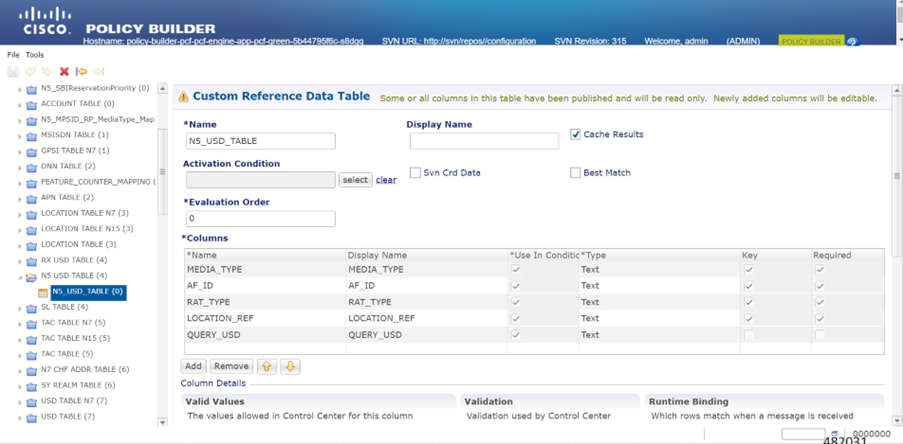Click the SY REALM TABLE folder icon

(x=32, y=386)
